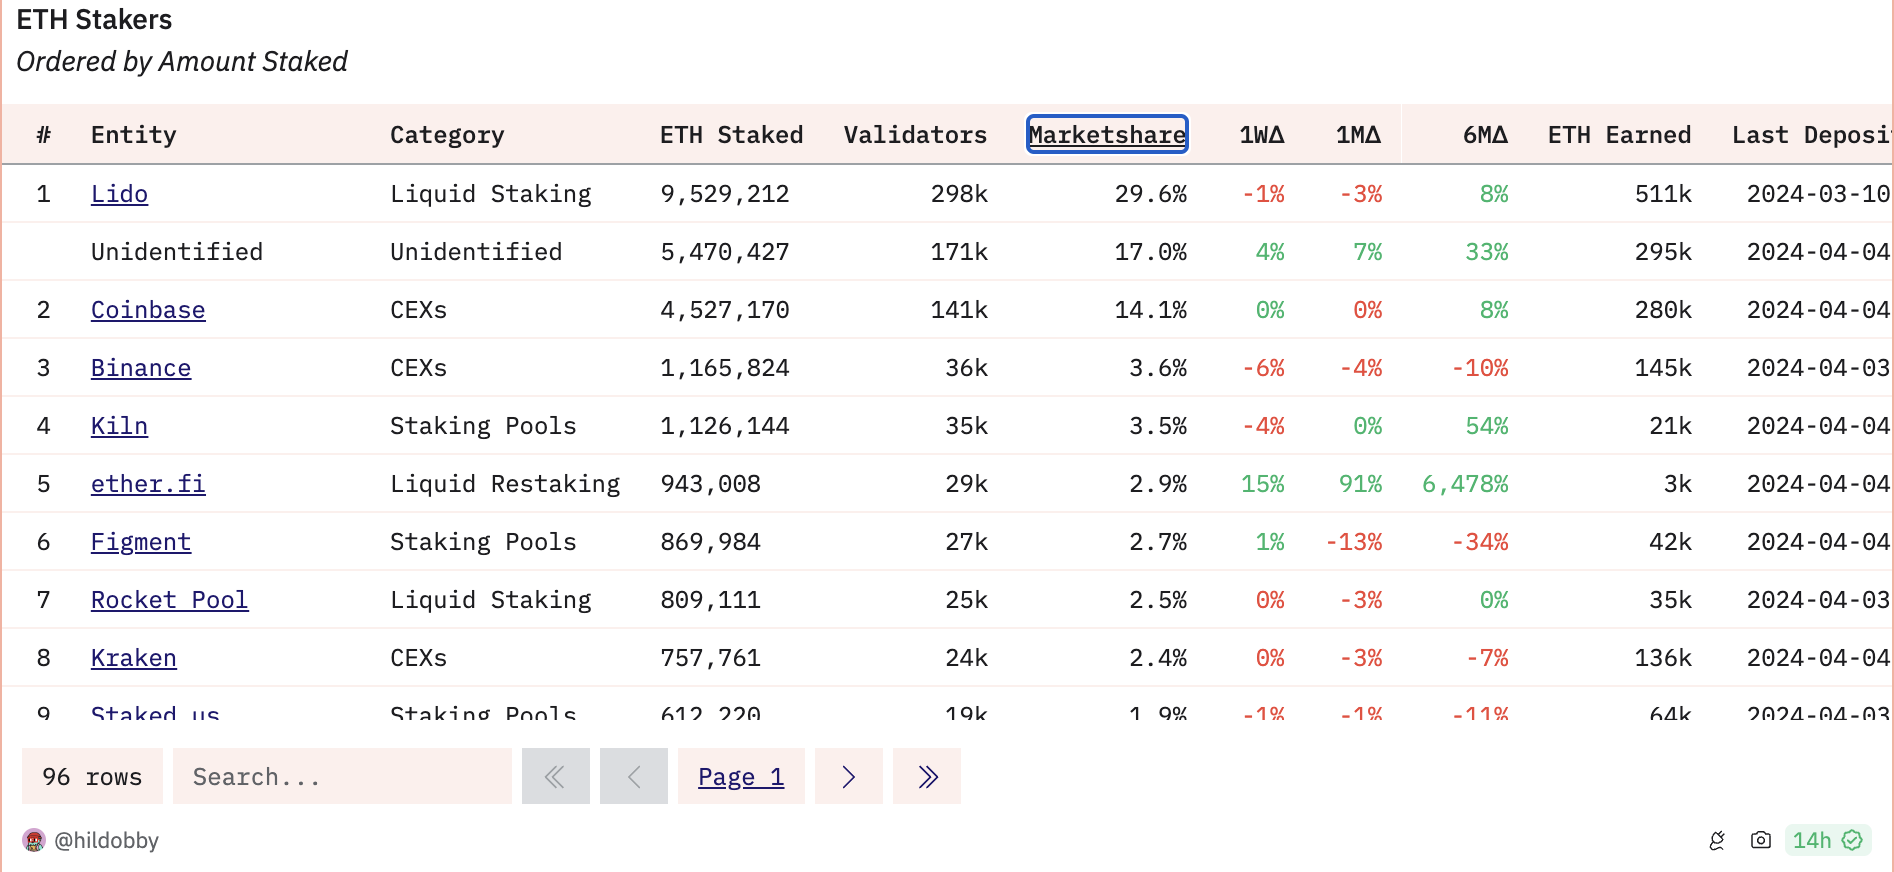Screen dimensions: 1894x872
Task: Sort table by Validators column
Action: (x=915, y=135)
